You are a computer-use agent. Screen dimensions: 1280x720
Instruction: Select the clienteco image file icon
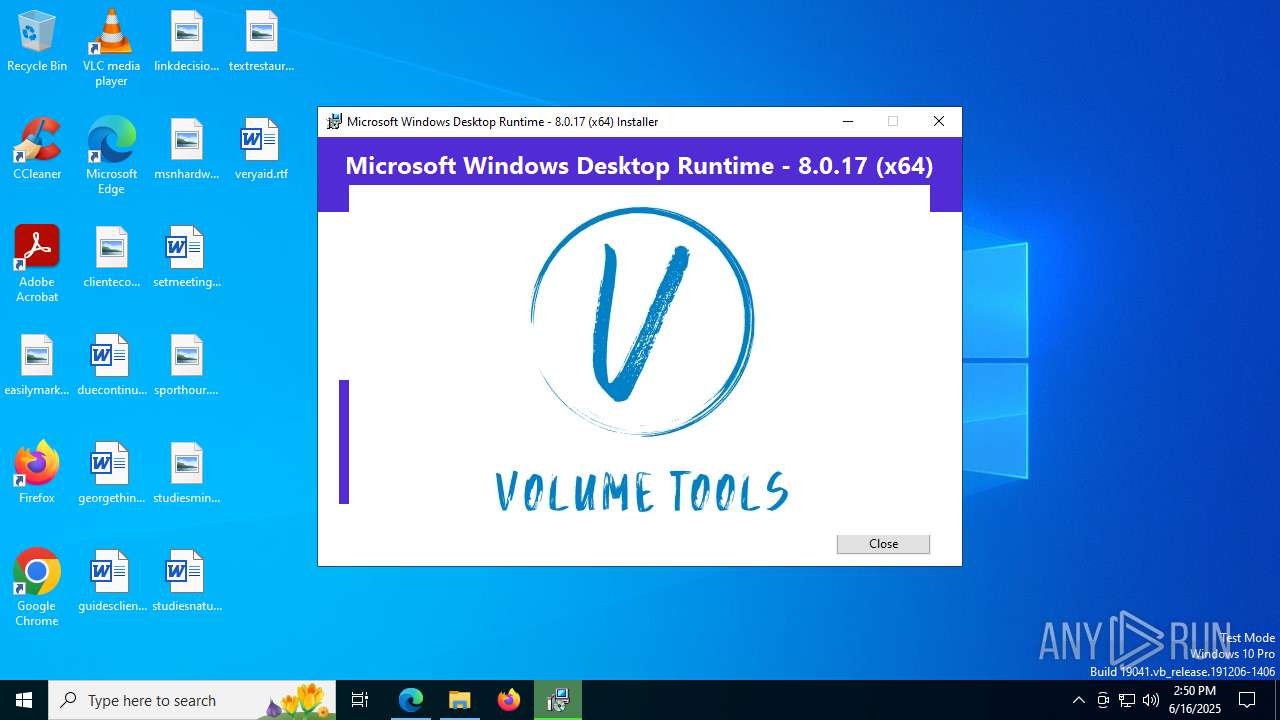pyautogui.click(x=111, y=257)
